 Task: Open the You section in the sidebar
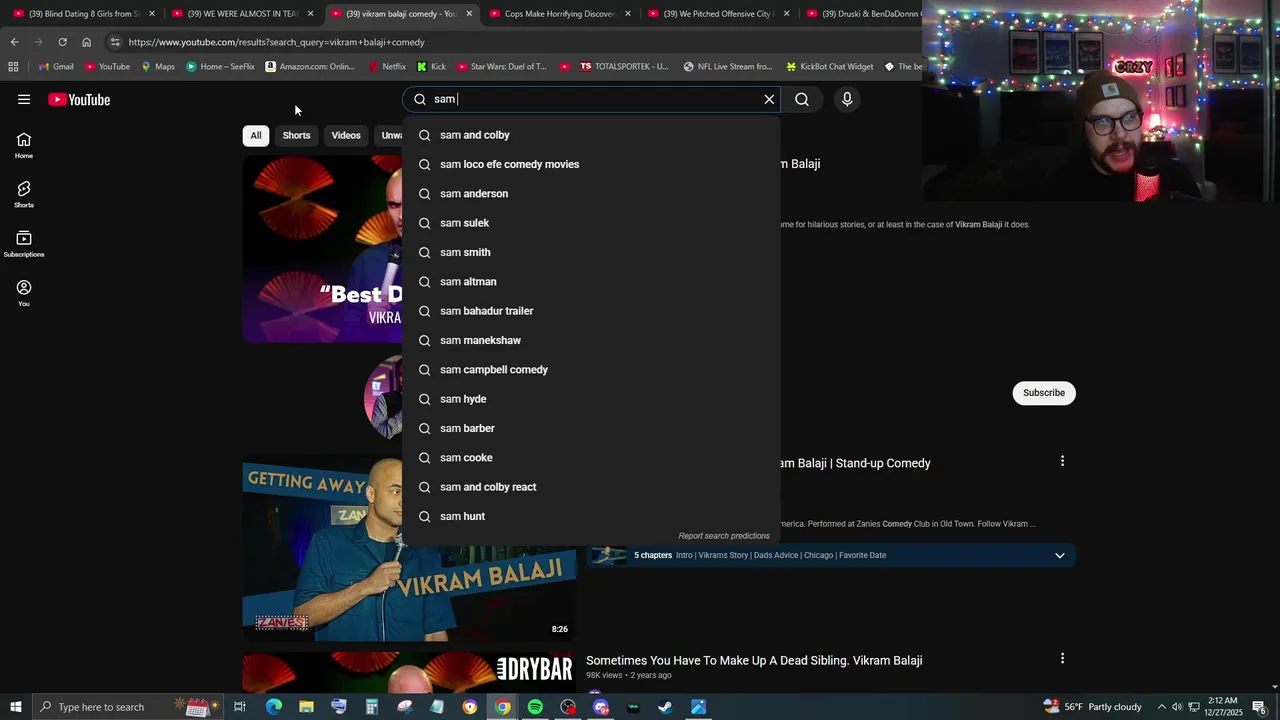(x=24, y=293)
